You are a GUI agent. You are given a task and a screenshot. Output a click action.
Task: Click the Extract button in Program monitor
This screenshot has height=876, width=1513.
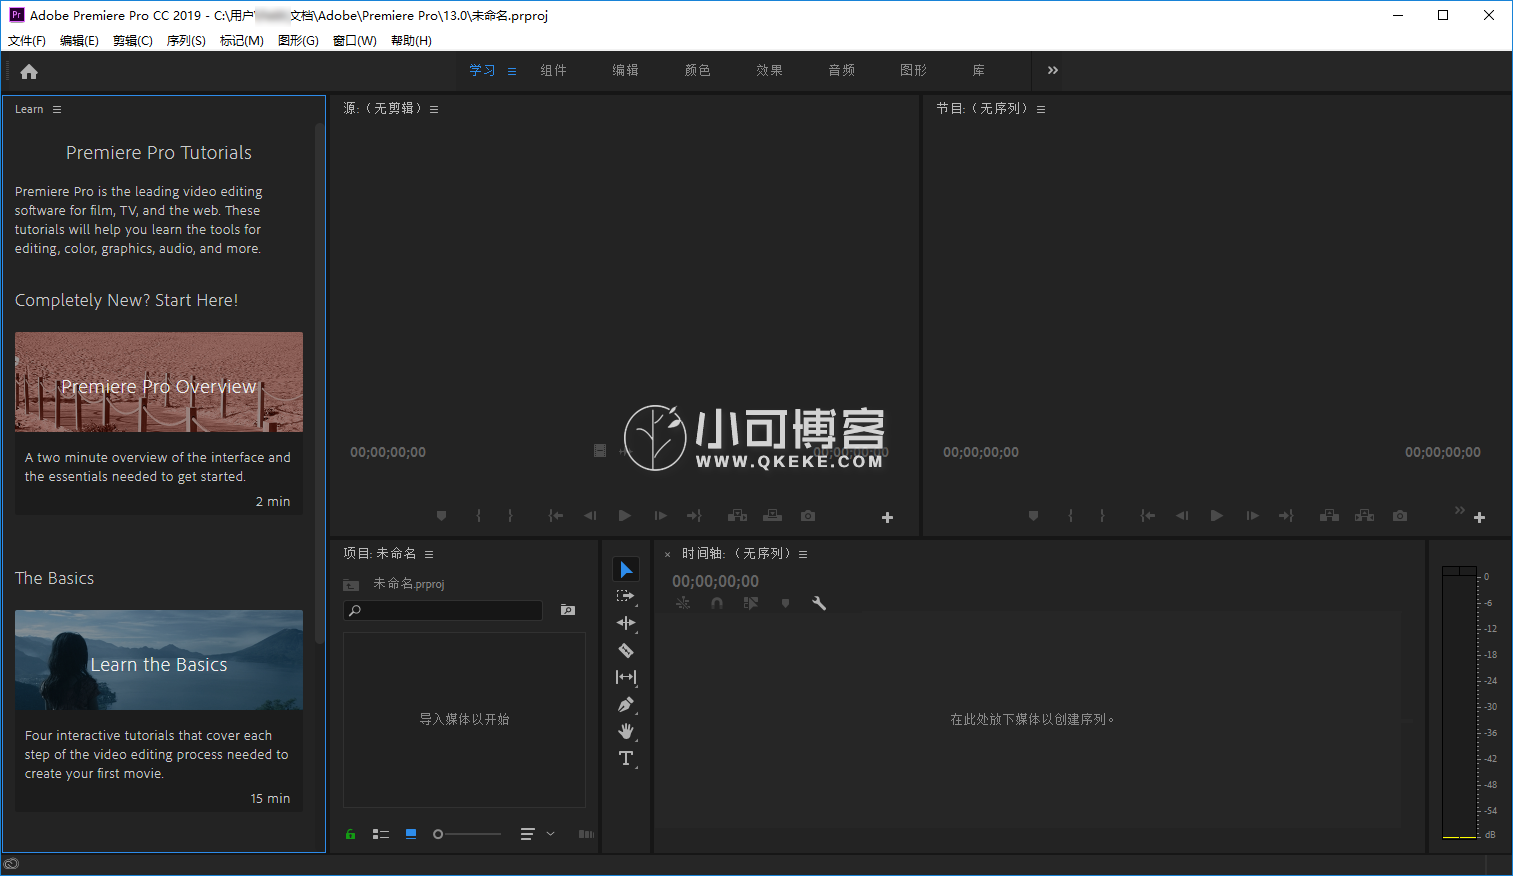click(1364, 516)
